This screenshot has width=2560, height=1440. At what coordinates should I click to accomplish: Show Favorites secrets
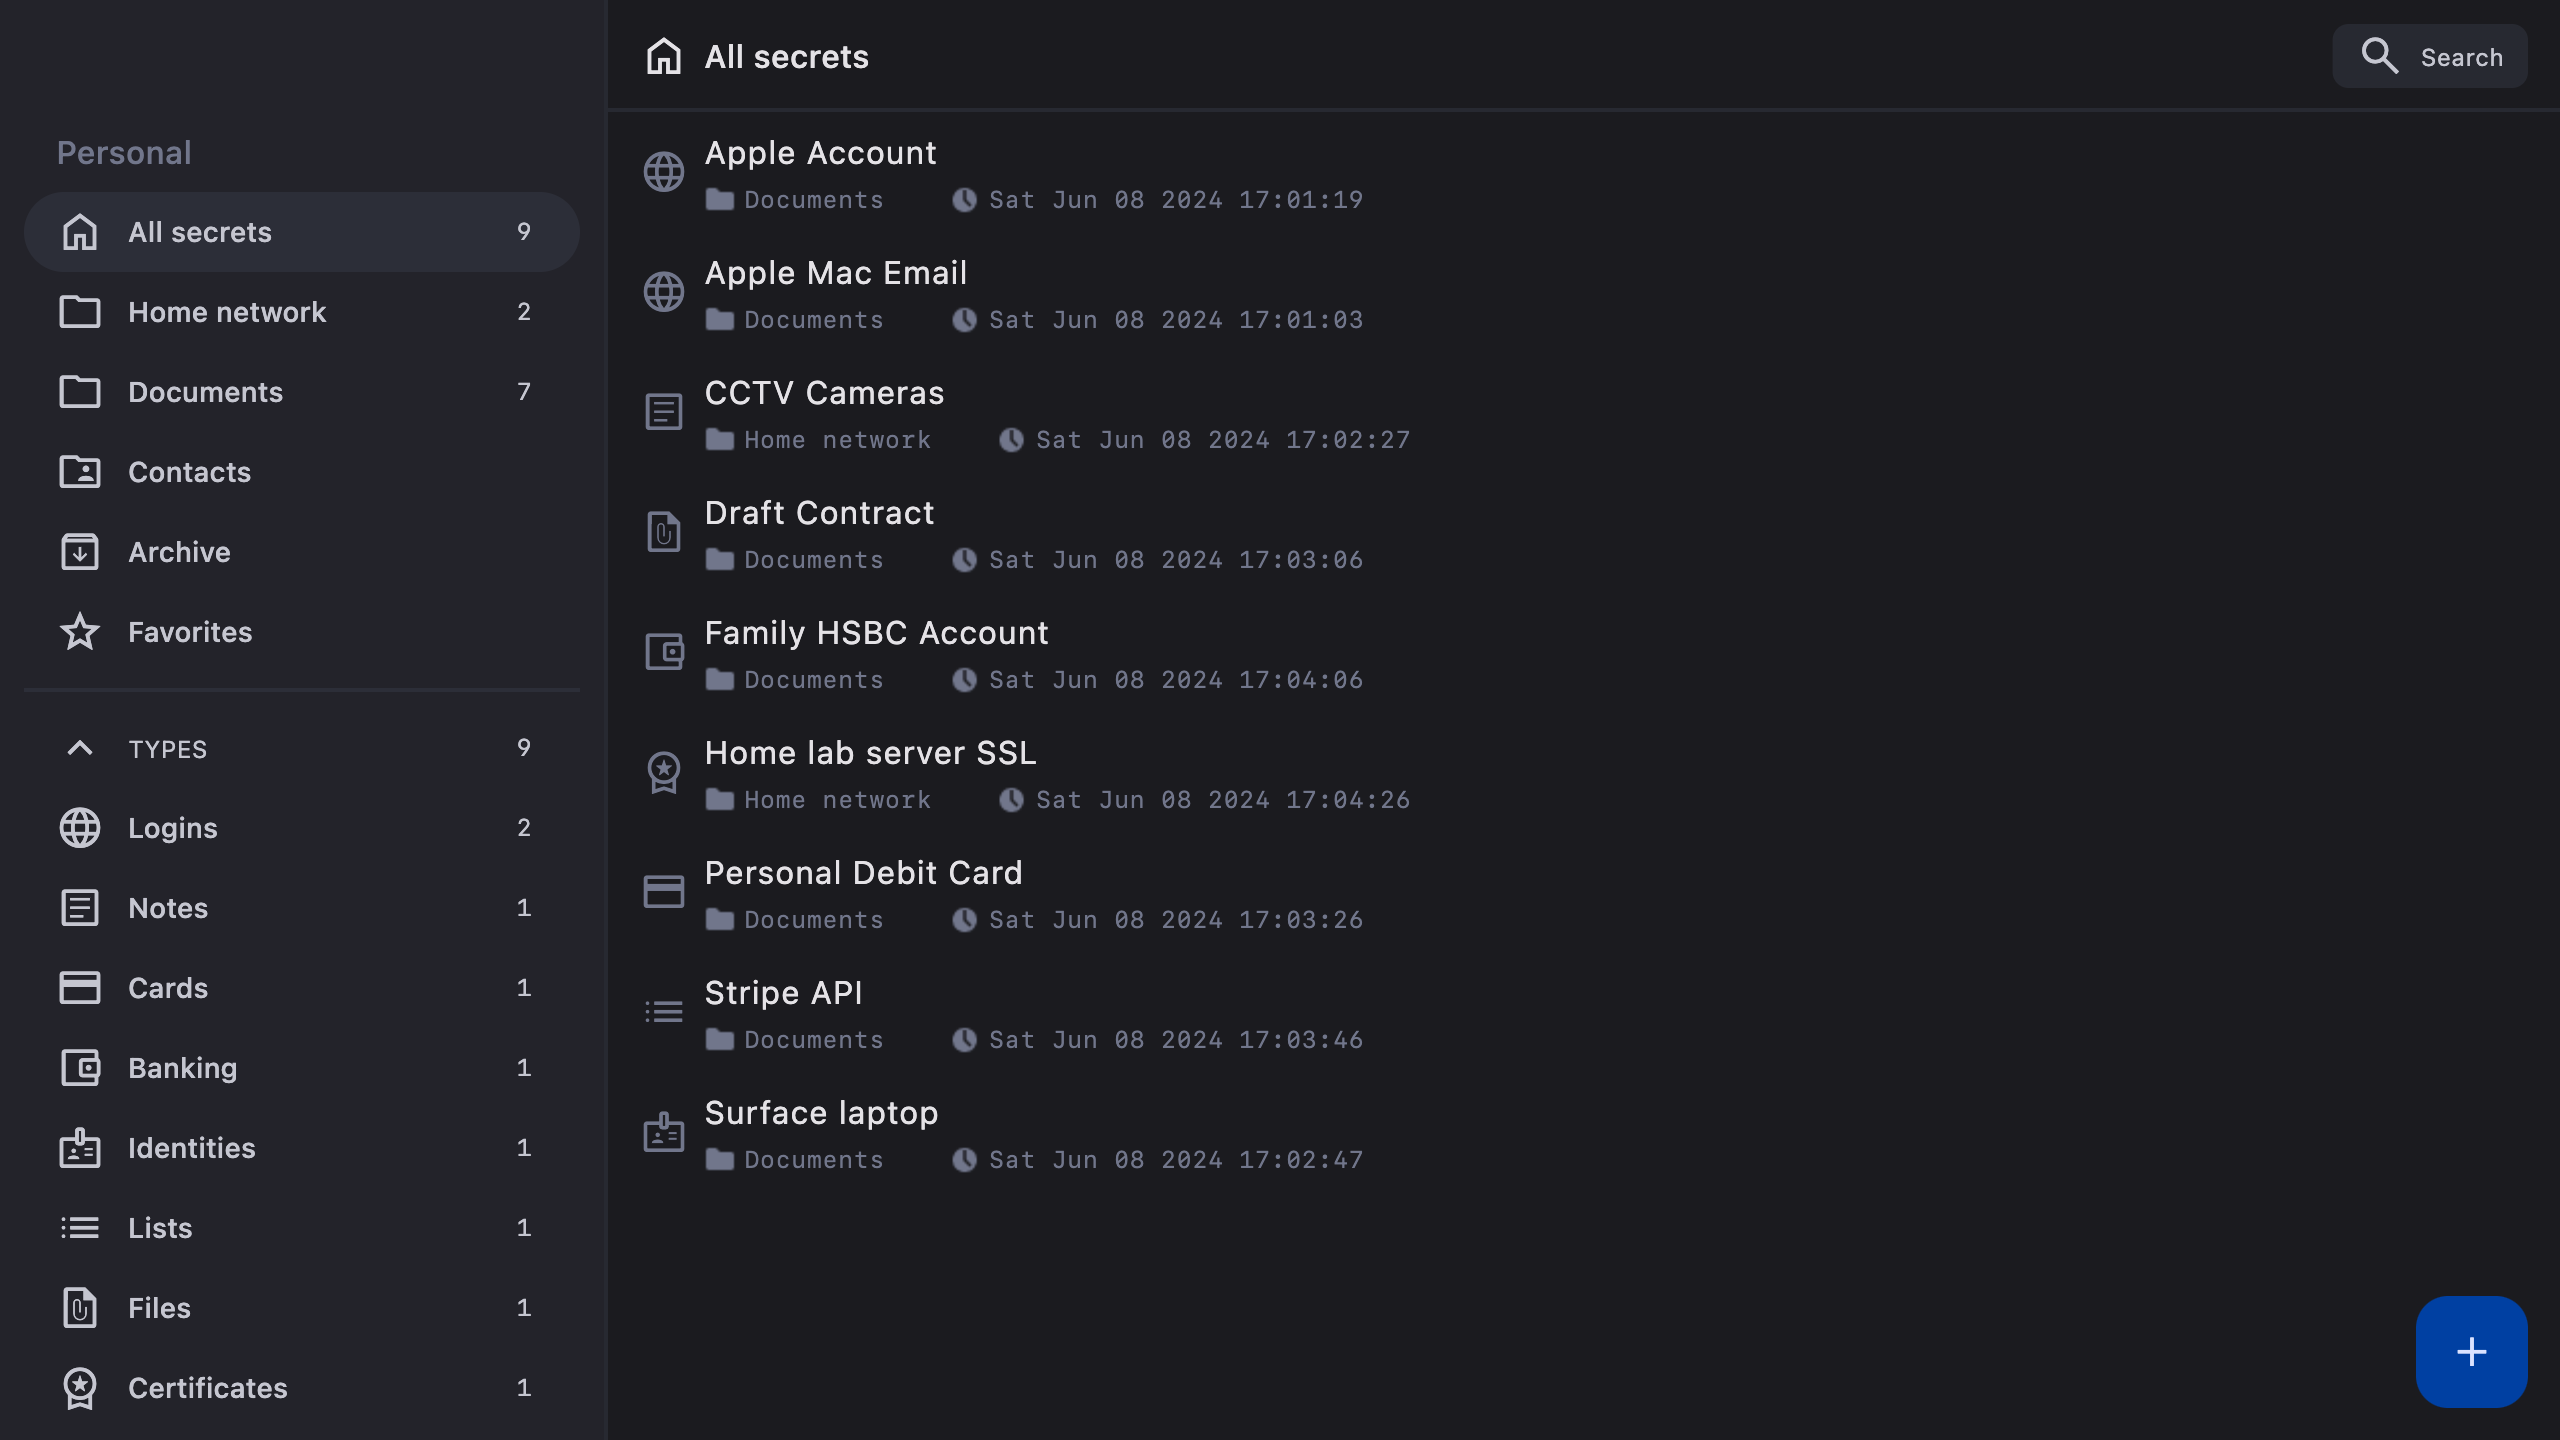(190, 632)
